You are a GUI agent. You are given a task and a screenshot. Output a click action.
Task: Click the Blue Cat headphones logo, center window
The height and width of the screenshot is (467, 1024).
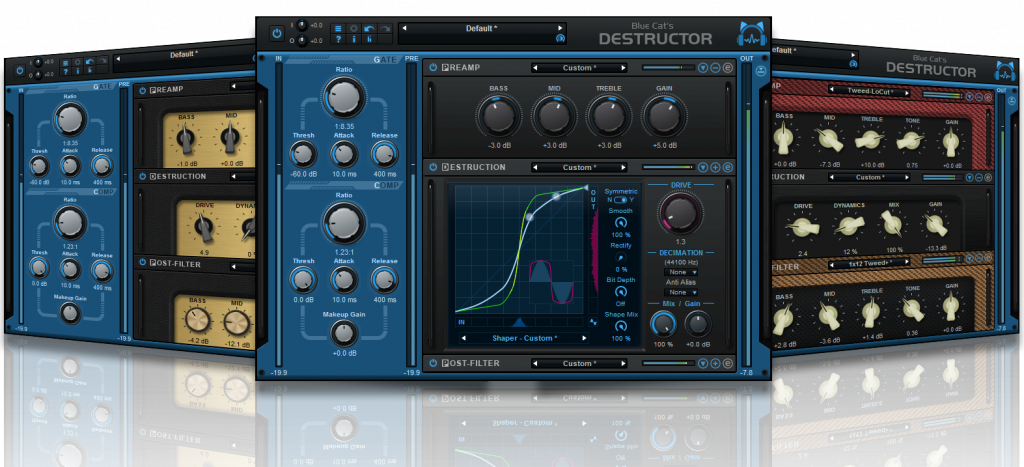pyautogui.click(x=751, y=35)
